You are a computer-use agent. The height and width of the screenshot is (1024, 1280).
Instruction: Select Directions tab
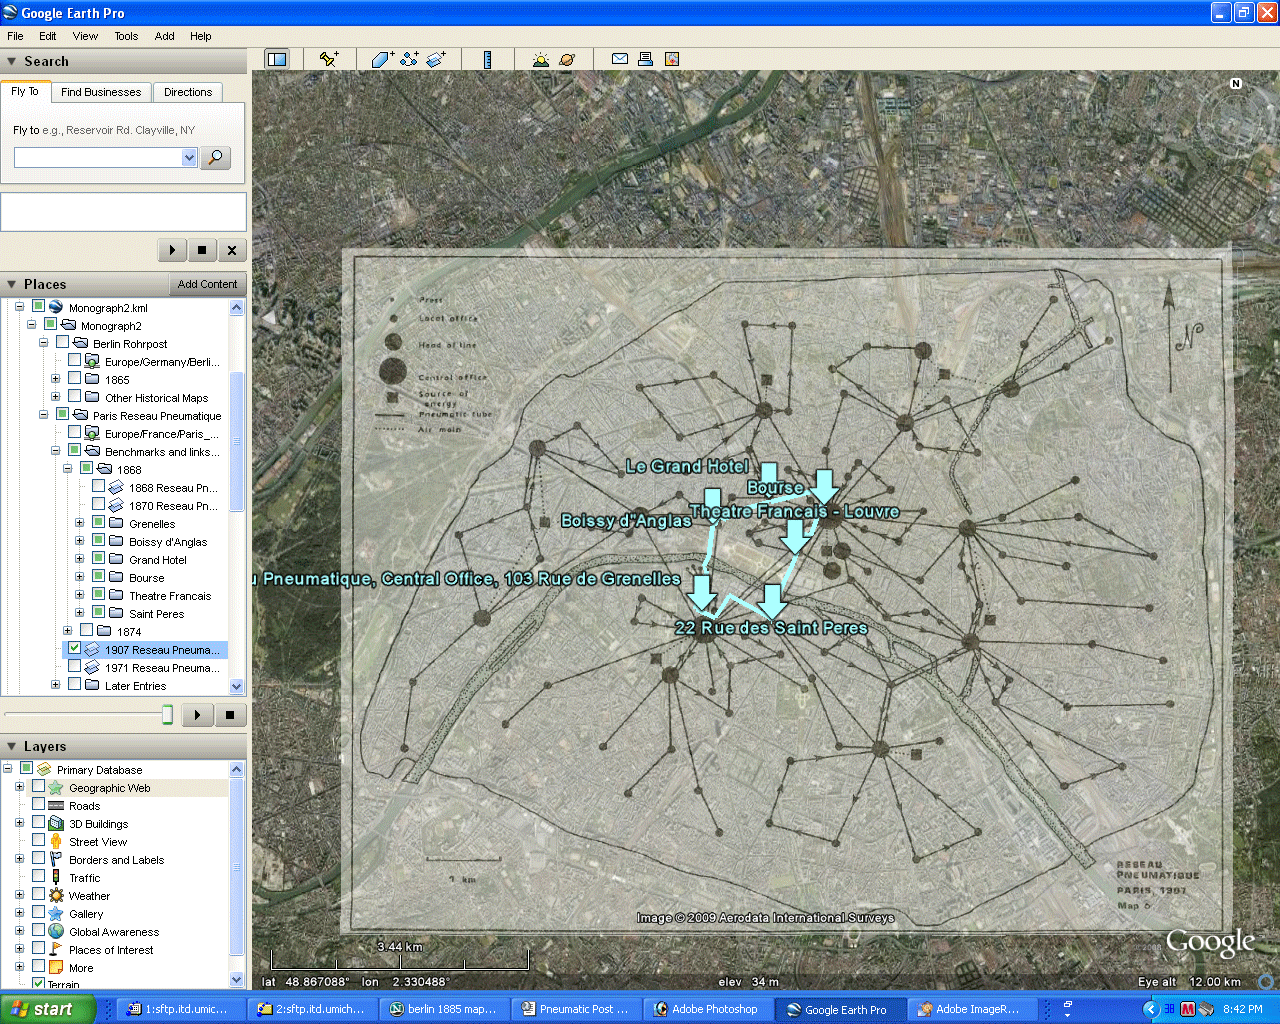click(188, 92)
